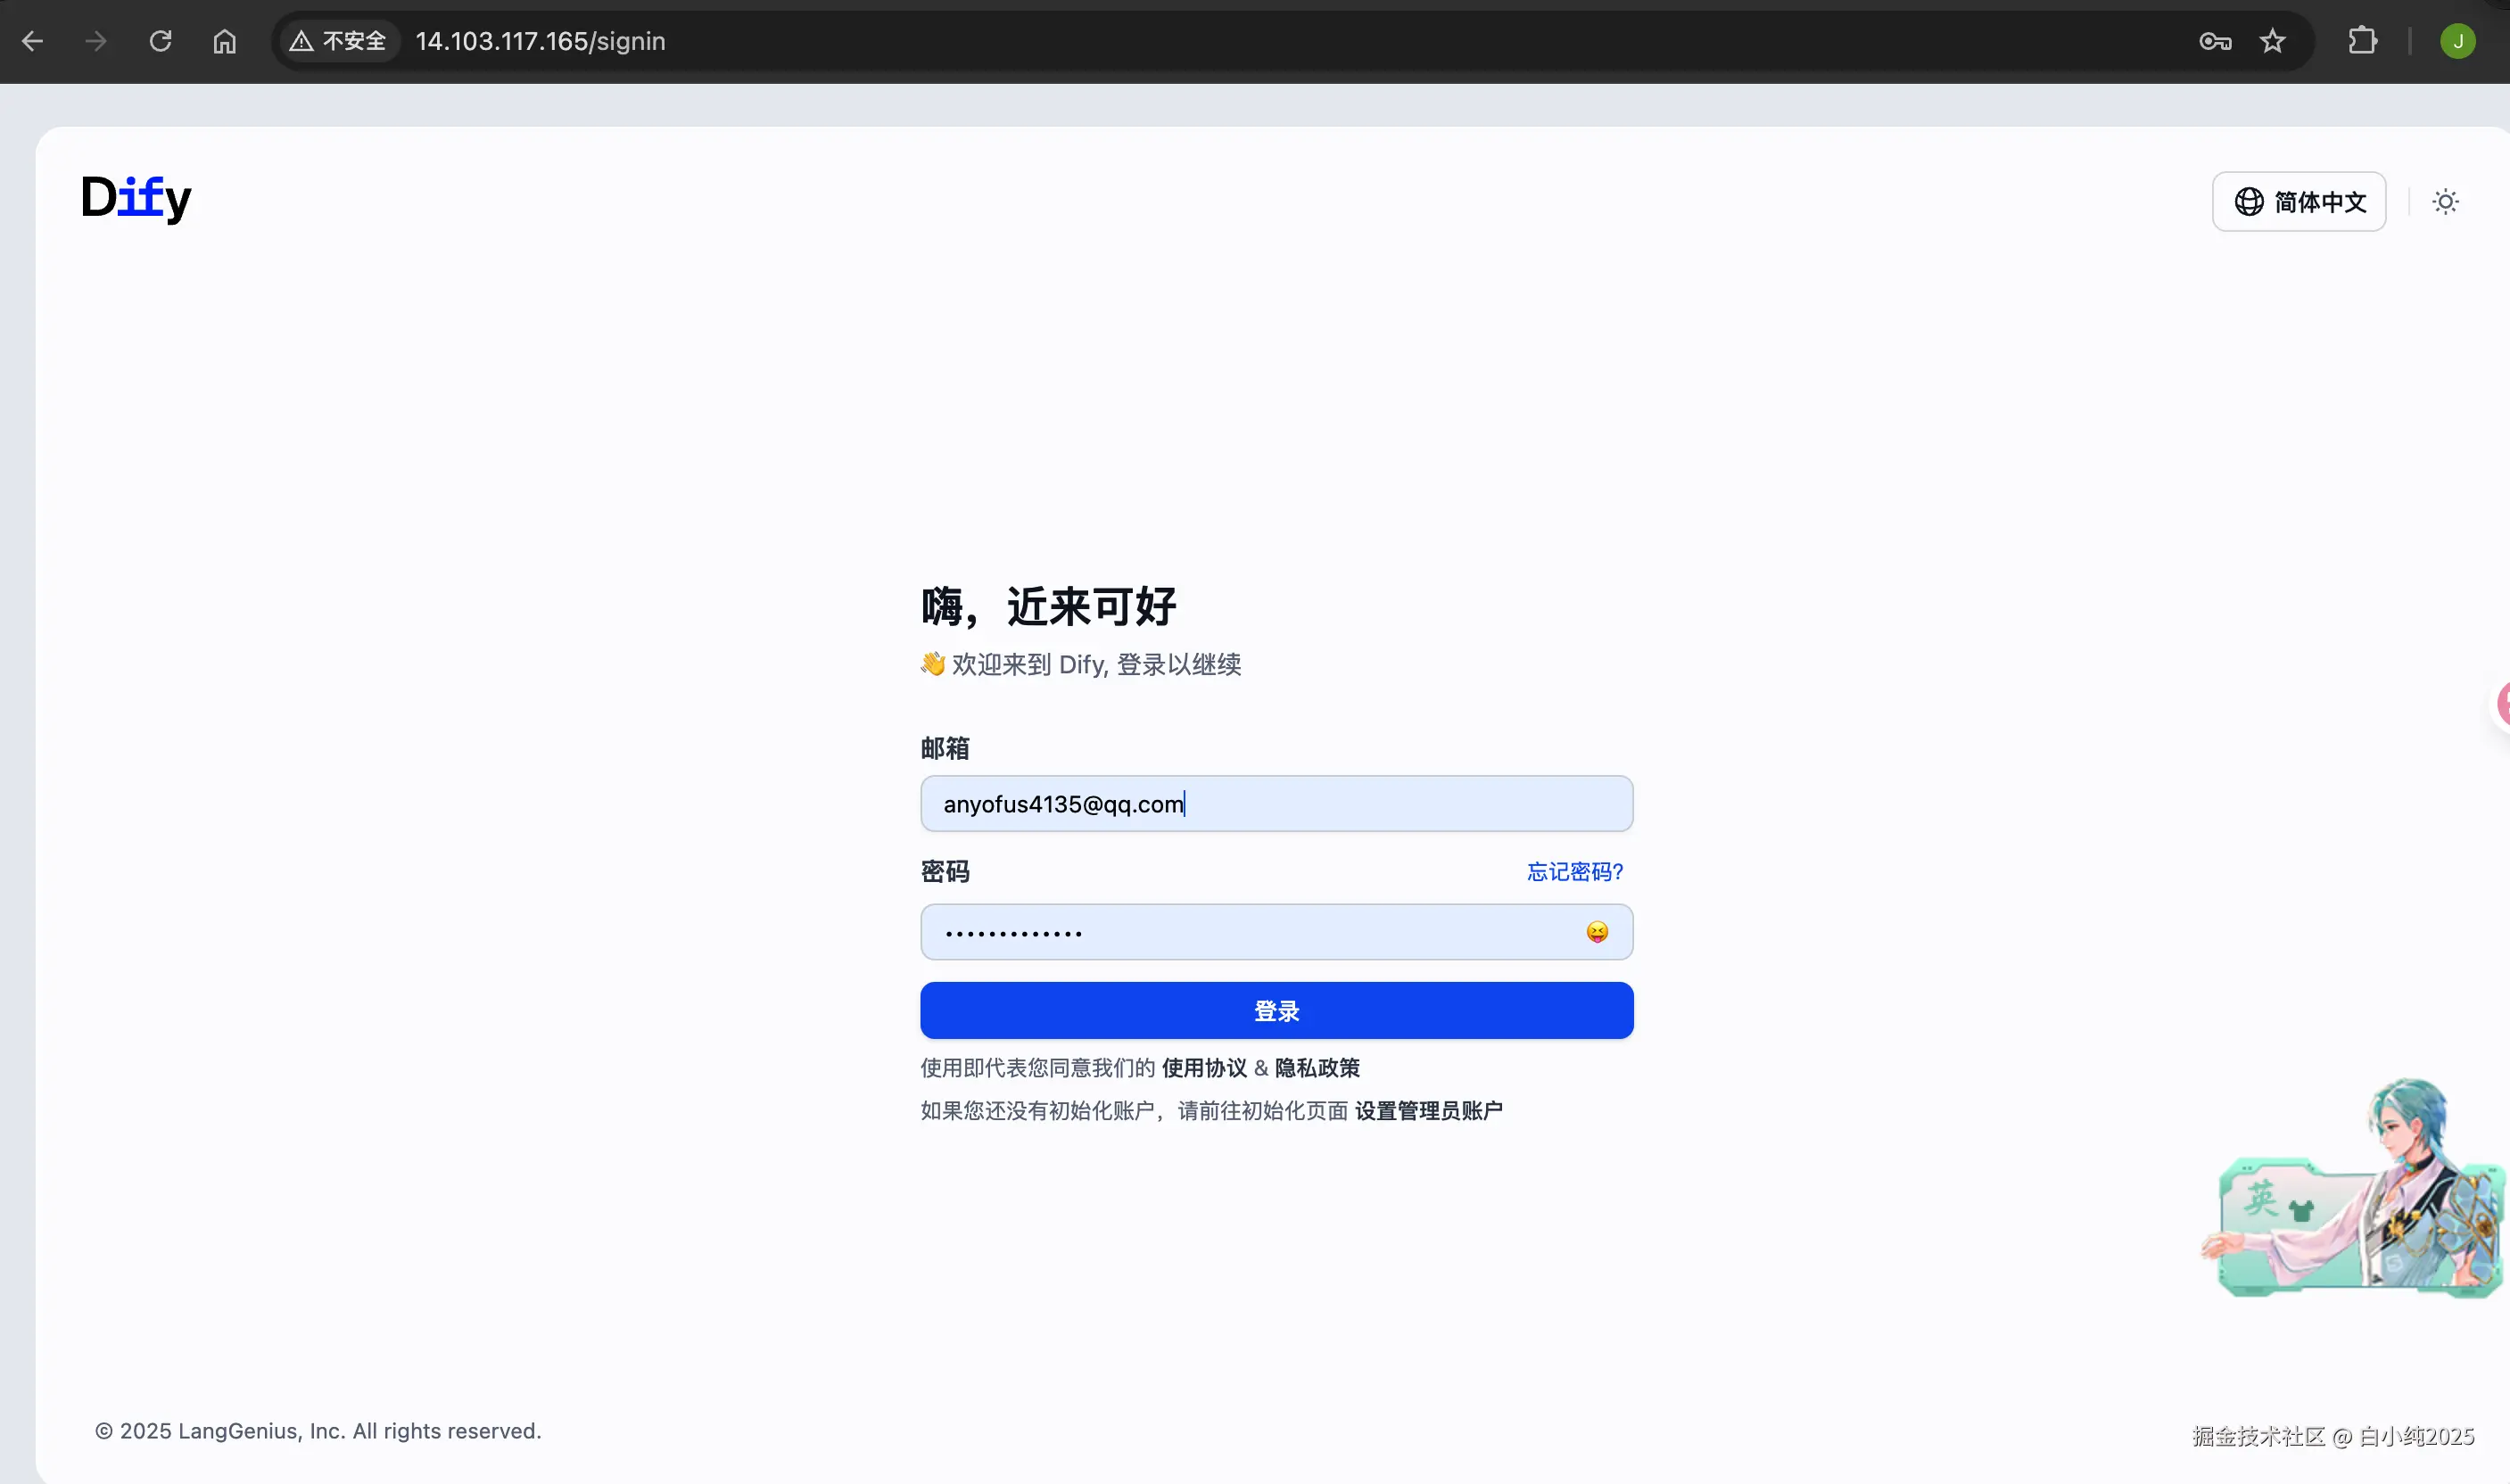This screenshot has width=2510, height=1484.
Task: Open the browser extensions puzzle icon
Action: point(2362,41)
